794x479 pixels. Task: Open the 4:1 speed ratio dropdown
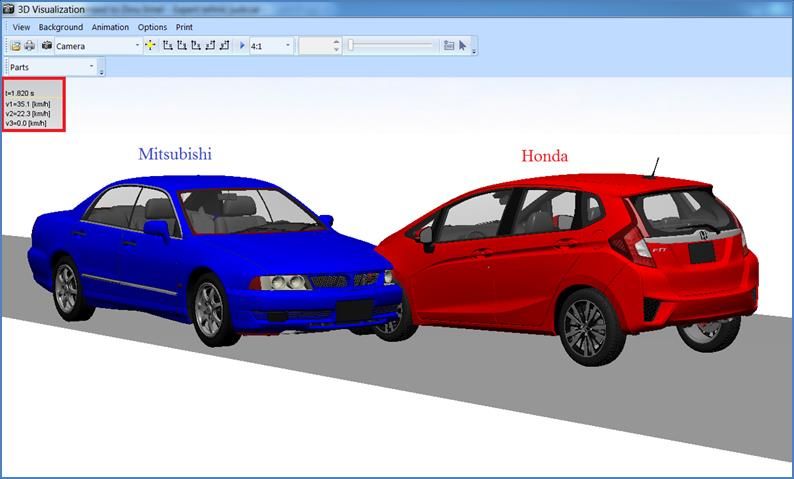pos(288,46)
